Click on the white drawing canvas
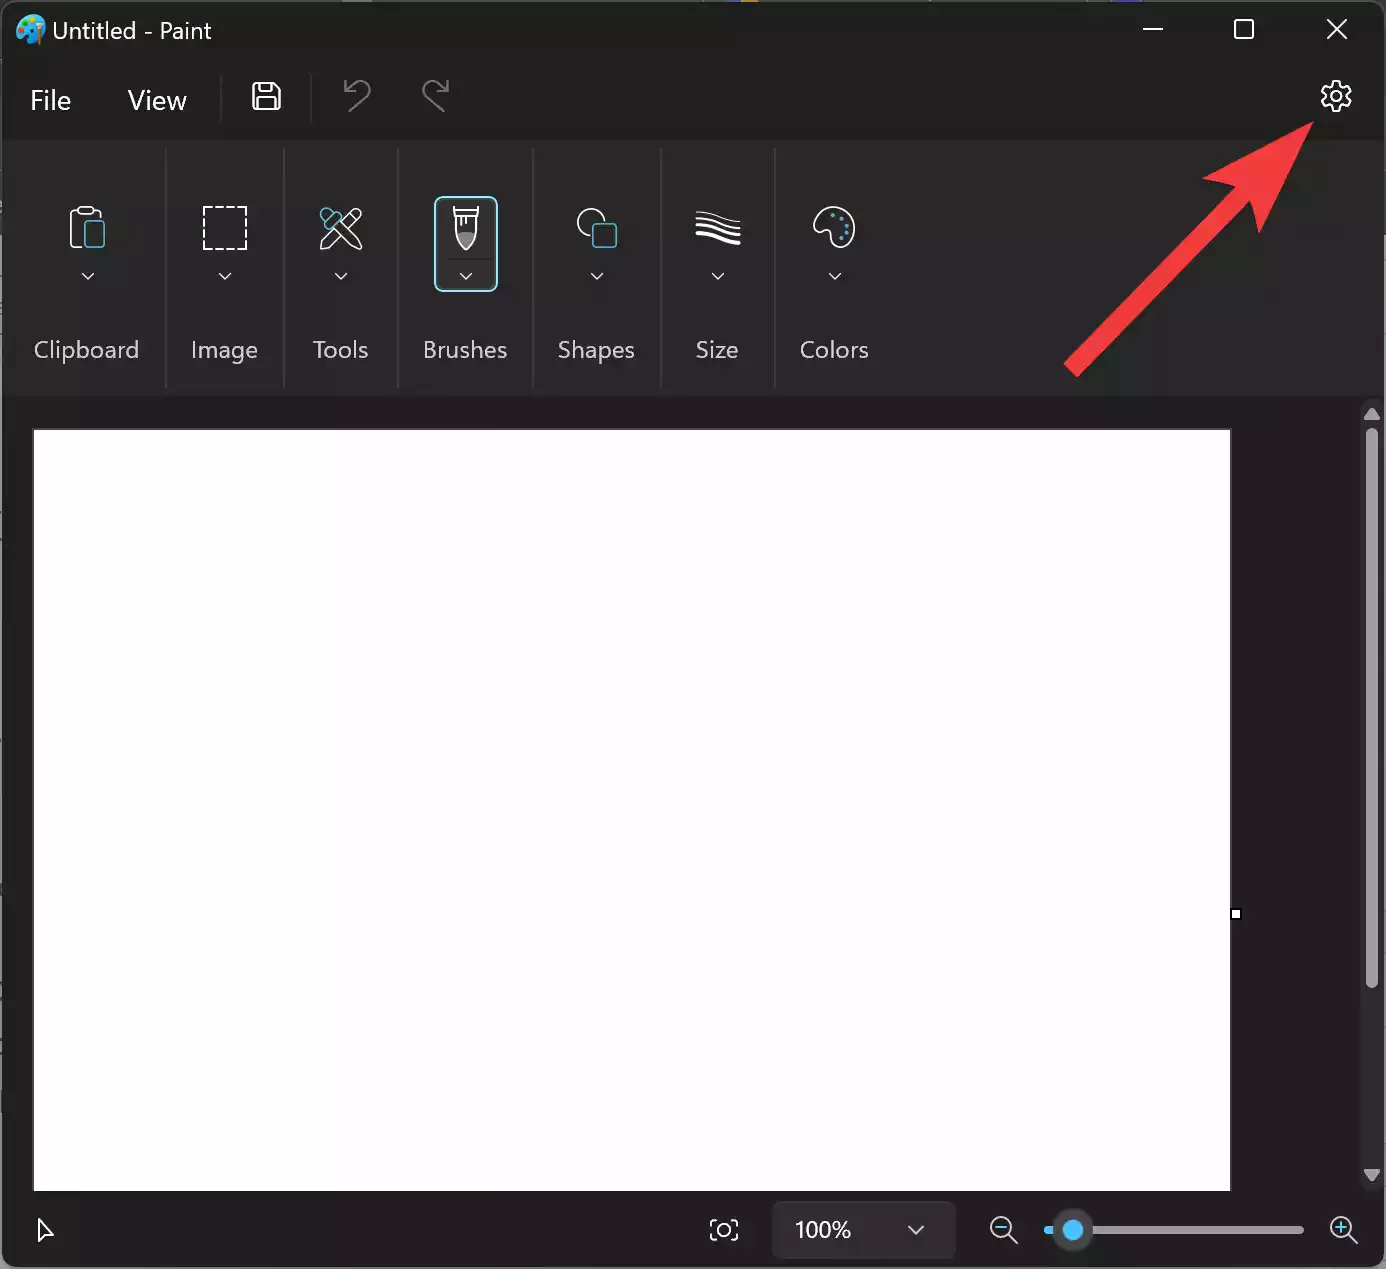The height and width of the screenshot is (1269, 1386). (x=631, y=810)
